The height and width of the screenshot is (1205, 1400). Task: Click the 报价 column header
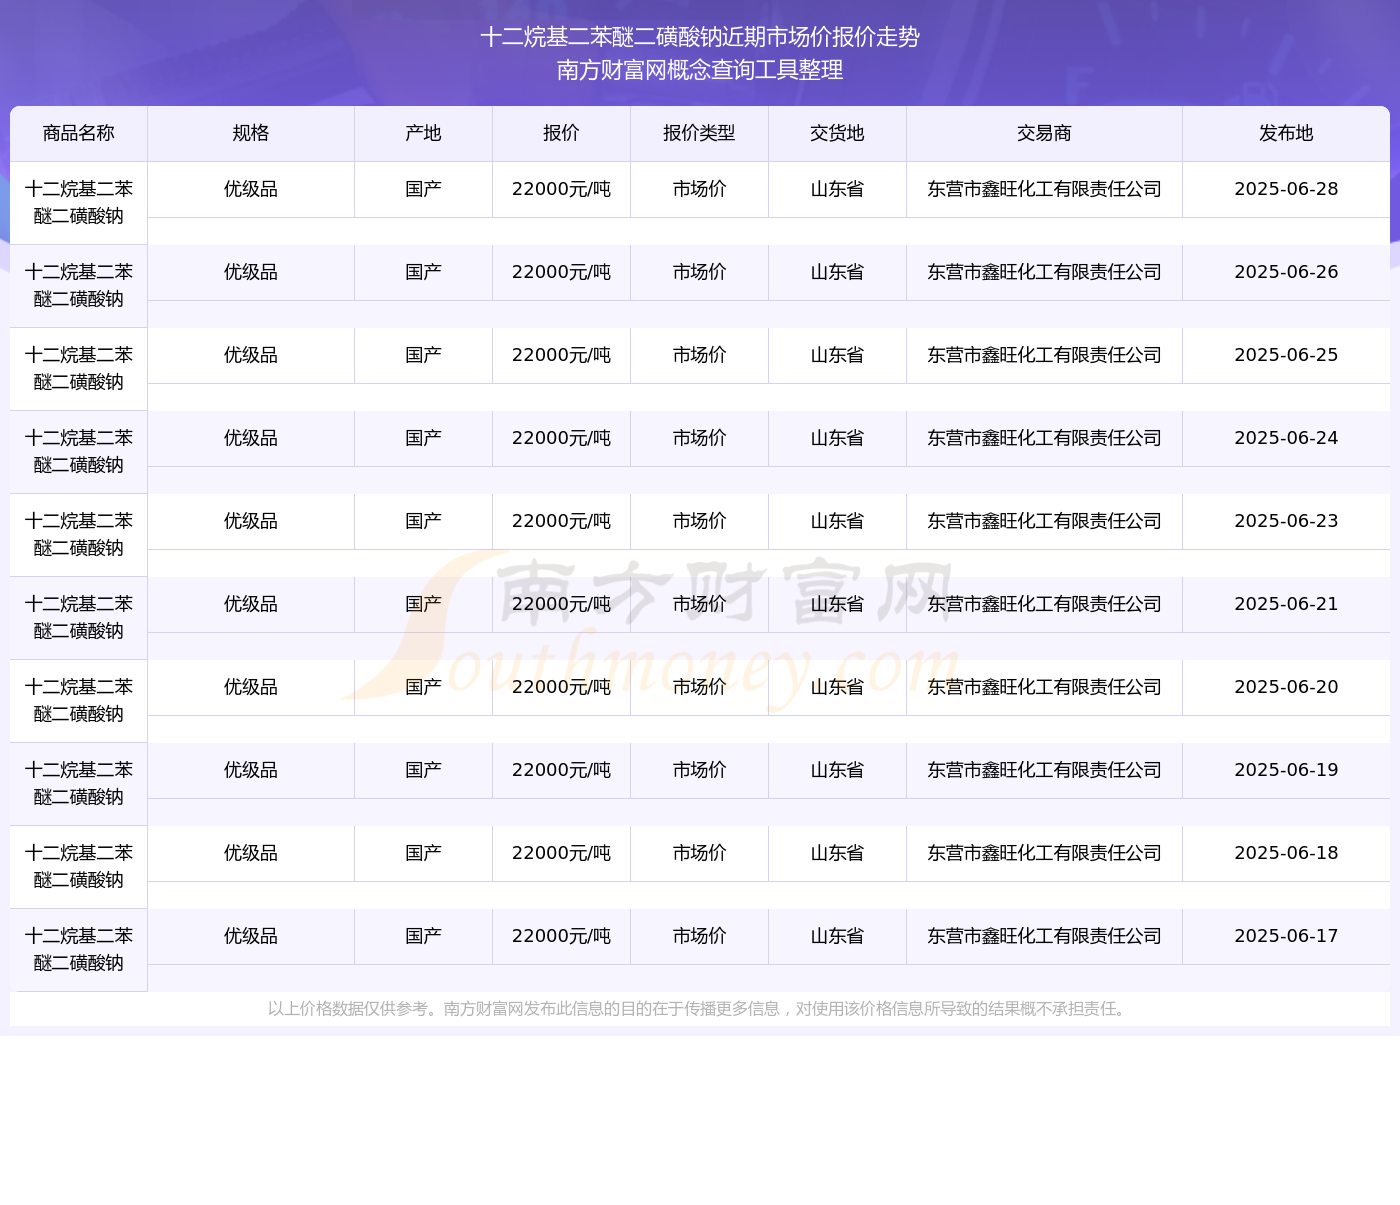tap(561, 133)
